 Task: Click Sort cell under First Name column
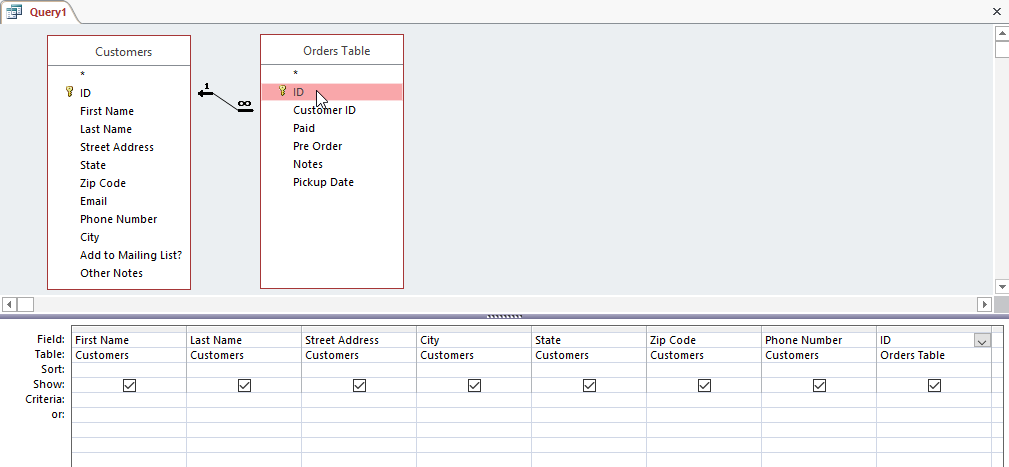[x=129, y=370]
